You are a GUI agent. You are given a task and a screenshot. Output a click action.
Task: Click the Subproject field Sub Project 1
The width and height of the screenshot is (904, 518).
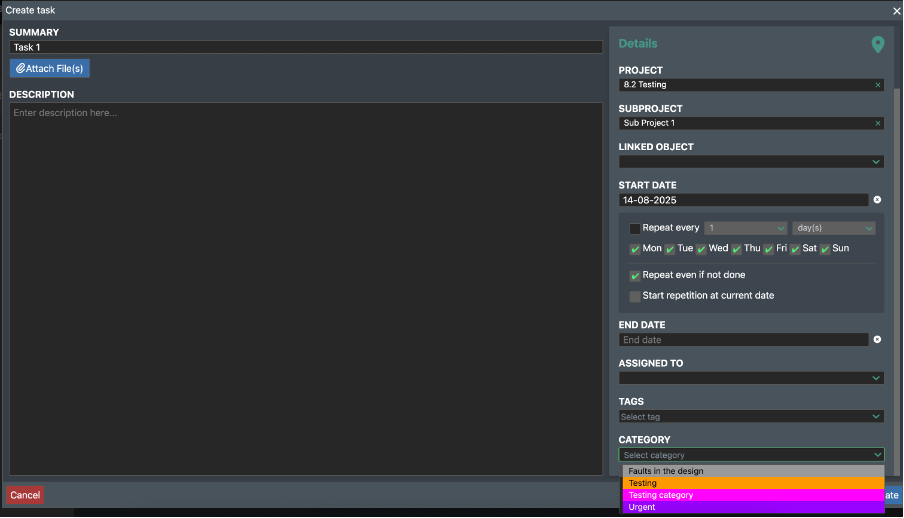(751, 123)
